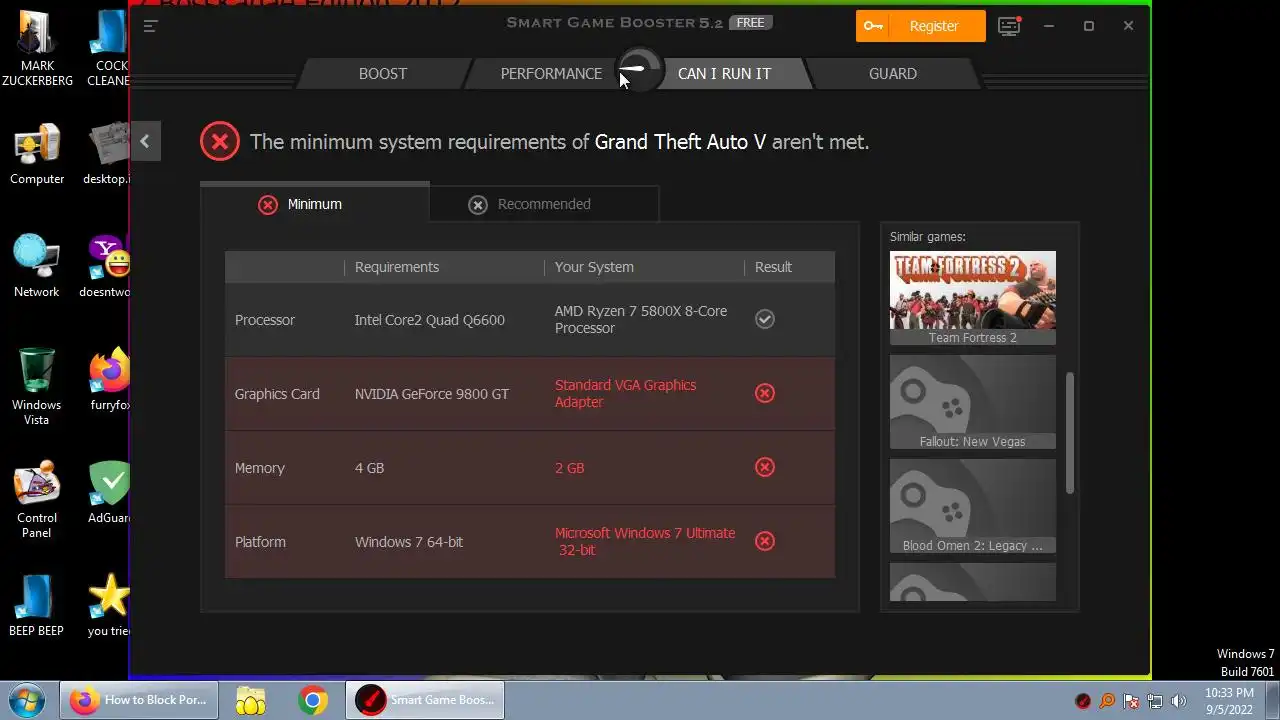Open the folder icon in taskbar

pyautogui.click(x=251, y=700)
